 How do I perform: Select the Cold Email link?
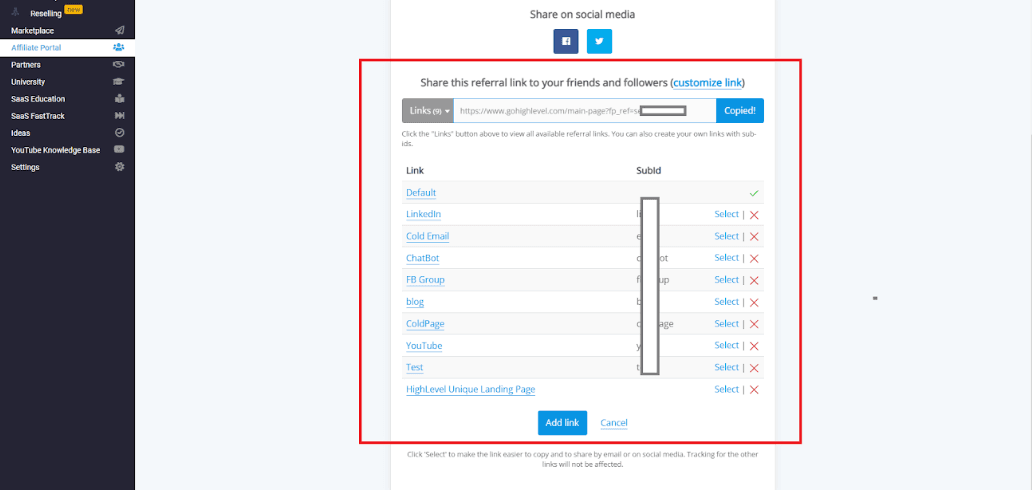click(x=727, y=236)
